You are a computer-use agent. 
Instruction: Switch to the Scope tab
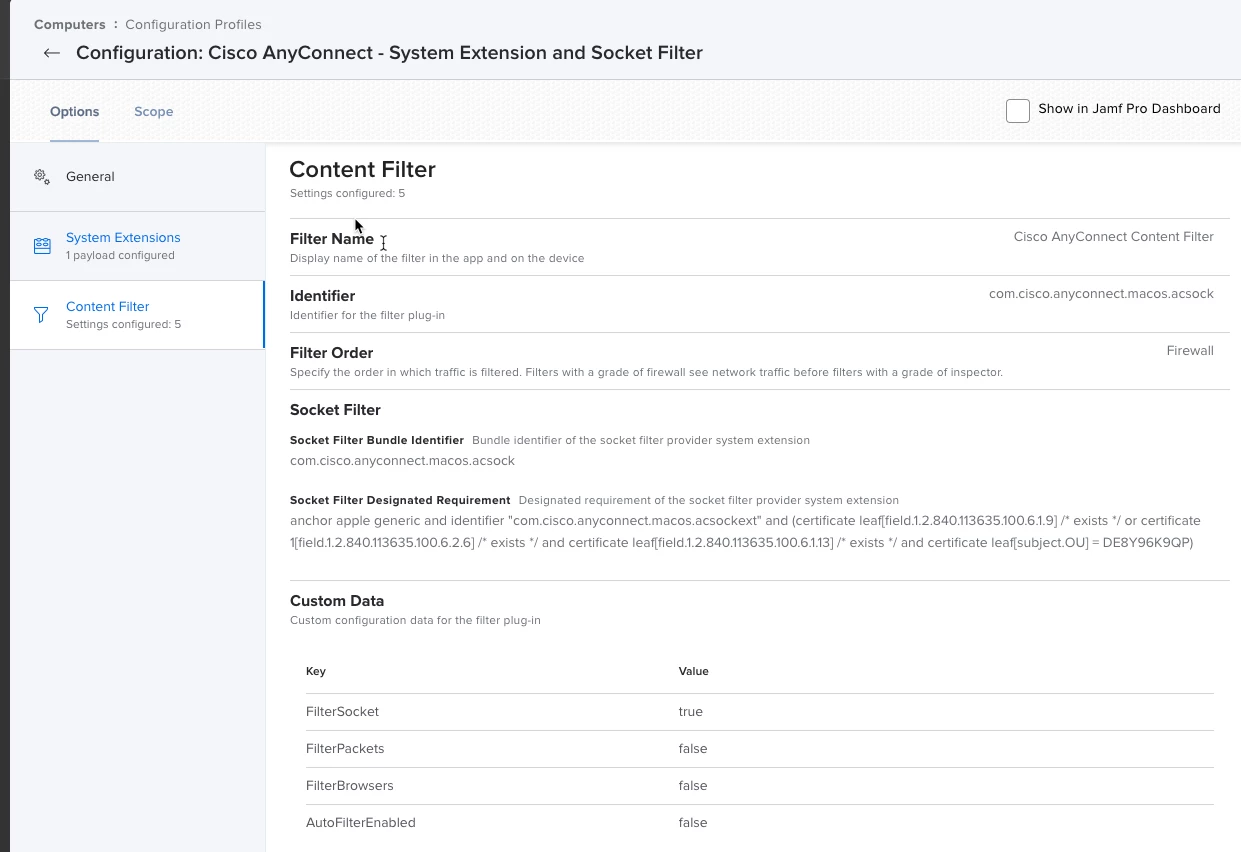click(x=154, y=112)
